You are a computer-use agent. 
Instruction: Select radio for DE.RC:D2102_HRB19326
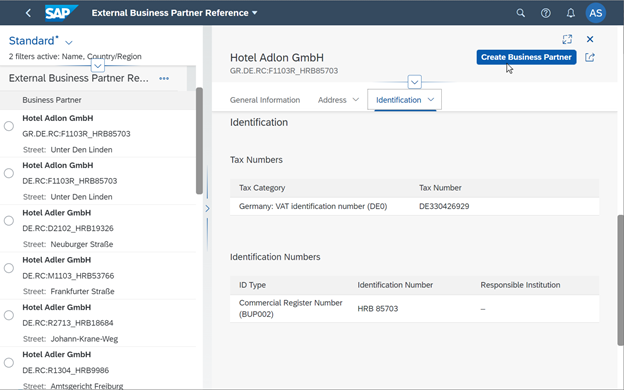pos(9,221)
